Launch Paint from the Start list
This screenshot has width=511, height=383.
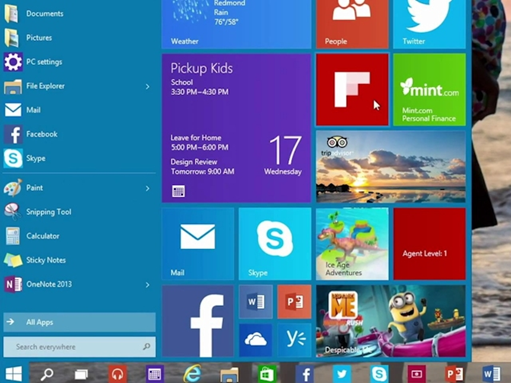(x=79, y=188)
